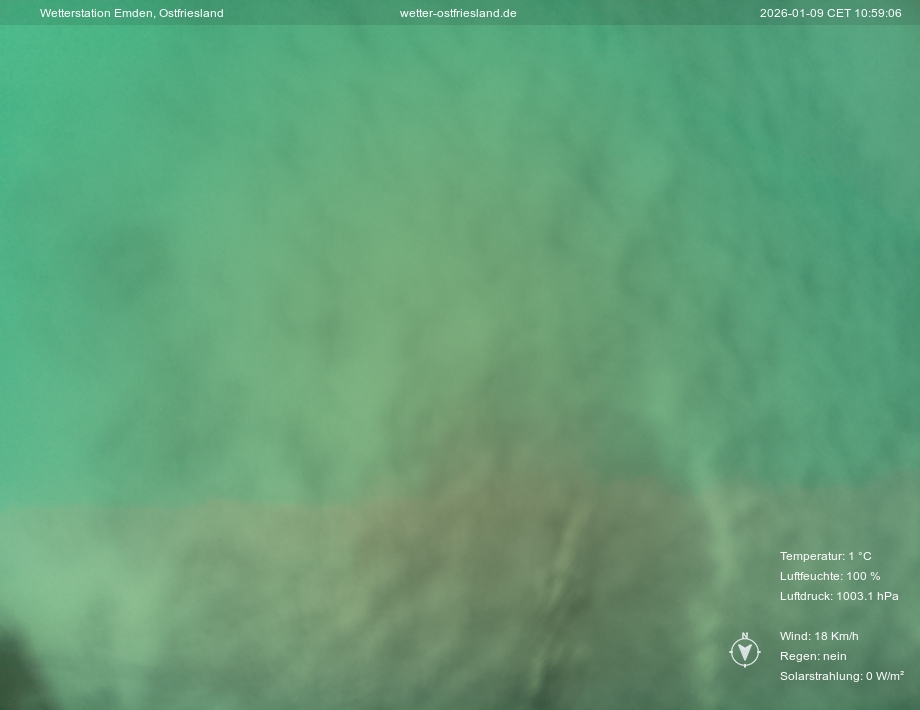Image resolution: width=920 pixels, height=710 pixels.
Task: Click the Temperatur label
Action: [811, 556]
